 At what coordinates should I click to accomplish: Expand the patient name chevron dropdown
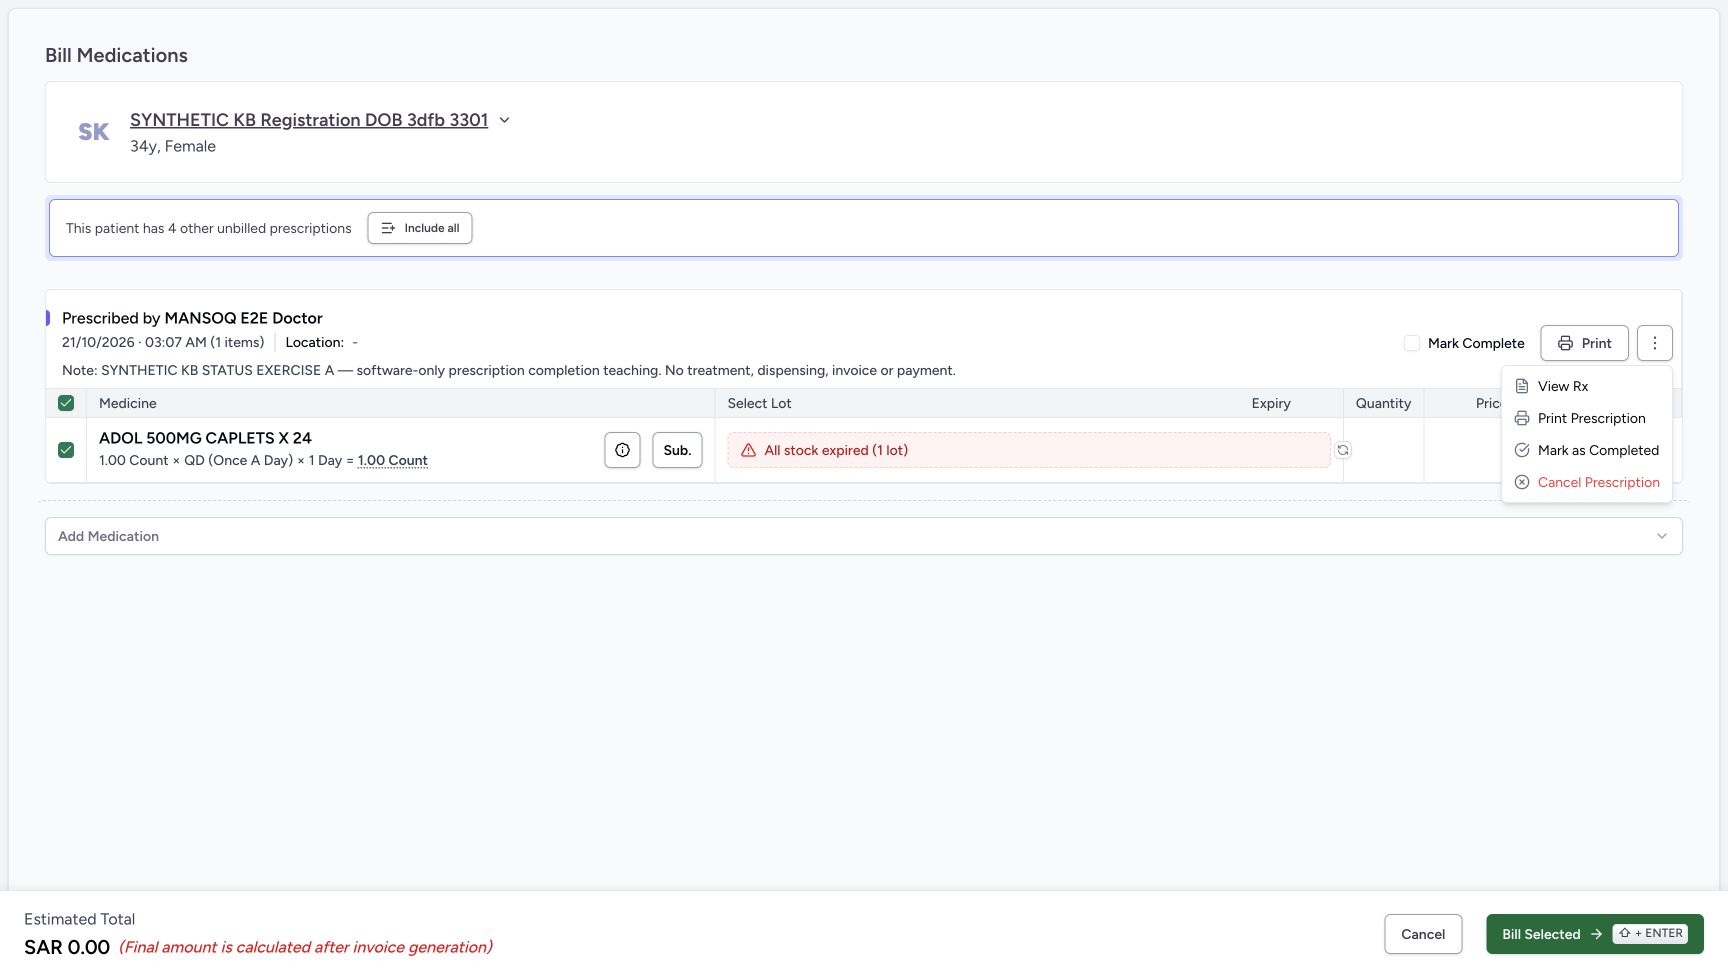504,120
